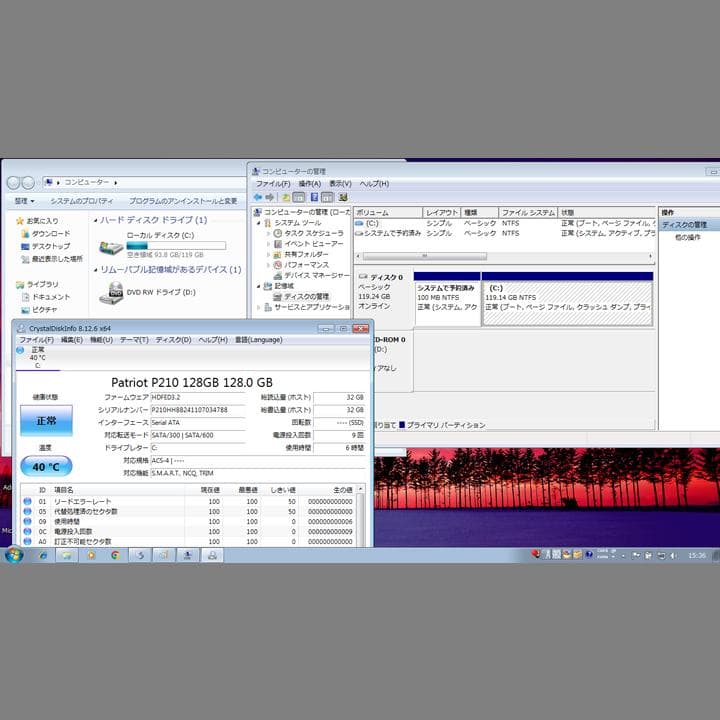Go back in Computer Management toolbar
The height and width of the screenshot is (720, 720).
pos(258,197)
